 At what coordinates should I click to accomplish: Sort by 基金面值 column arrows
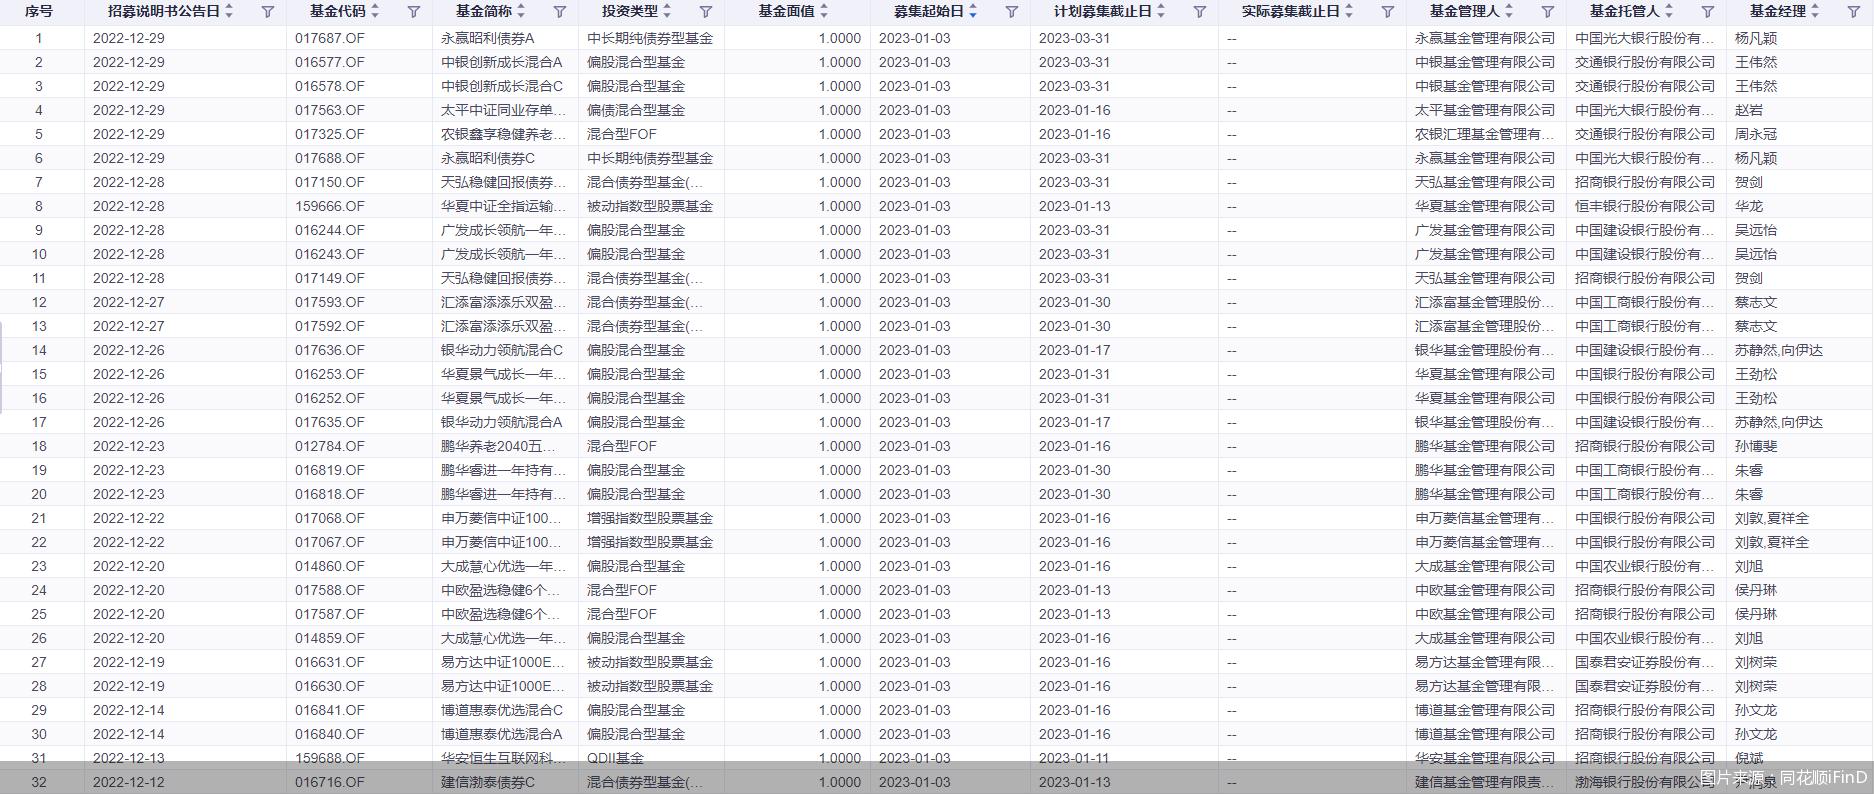(x=824, y=11)
